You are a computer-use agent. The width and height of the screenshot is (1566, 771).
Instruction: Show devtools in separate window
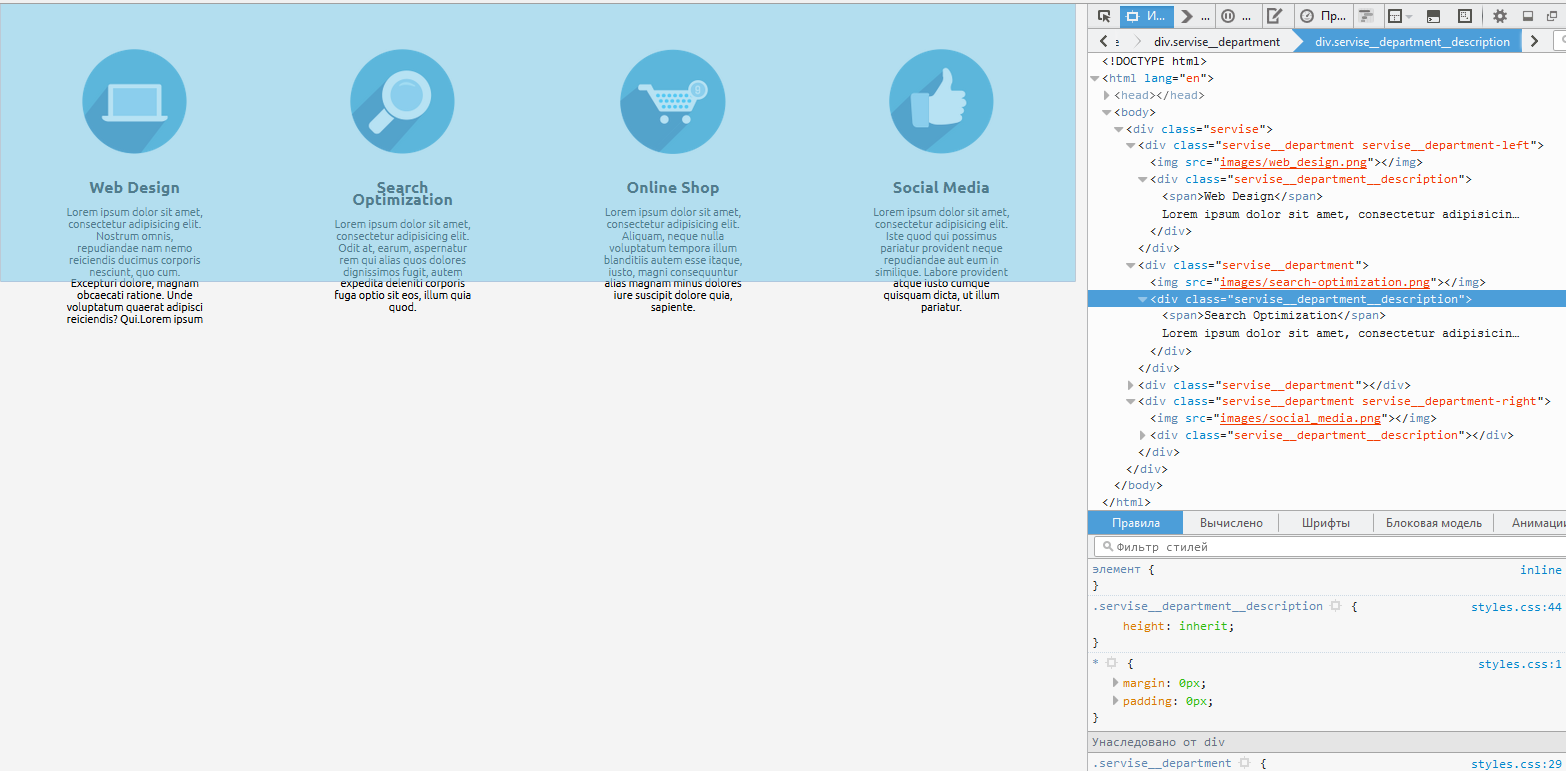coord(1554,16)
